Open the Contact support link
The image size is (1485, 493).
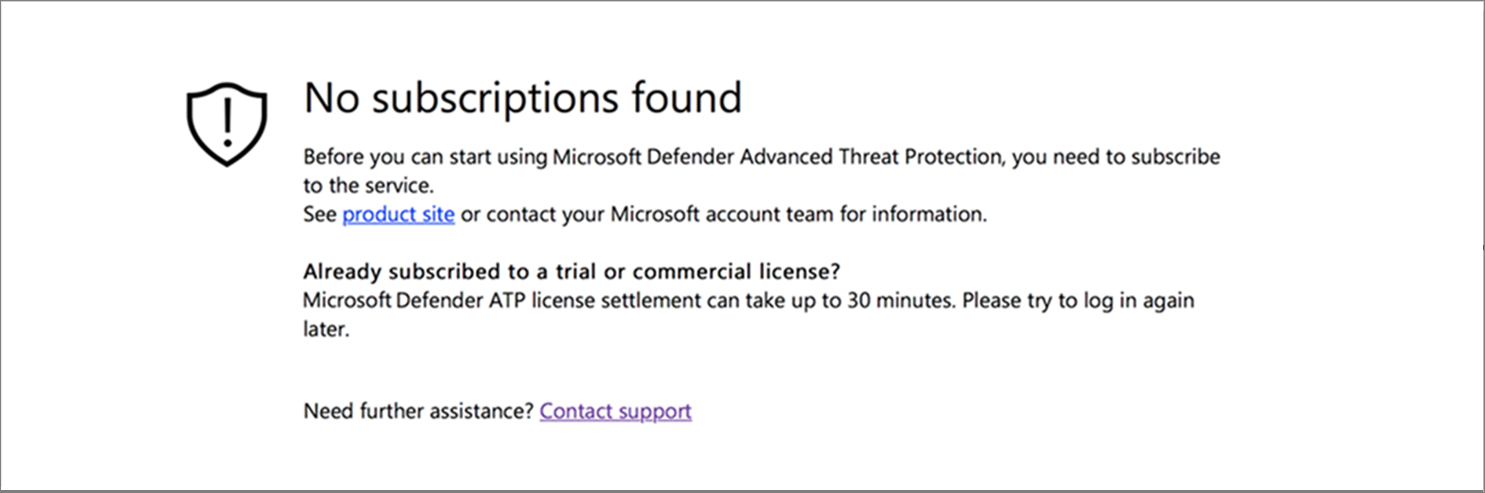[x=615, y=411]
